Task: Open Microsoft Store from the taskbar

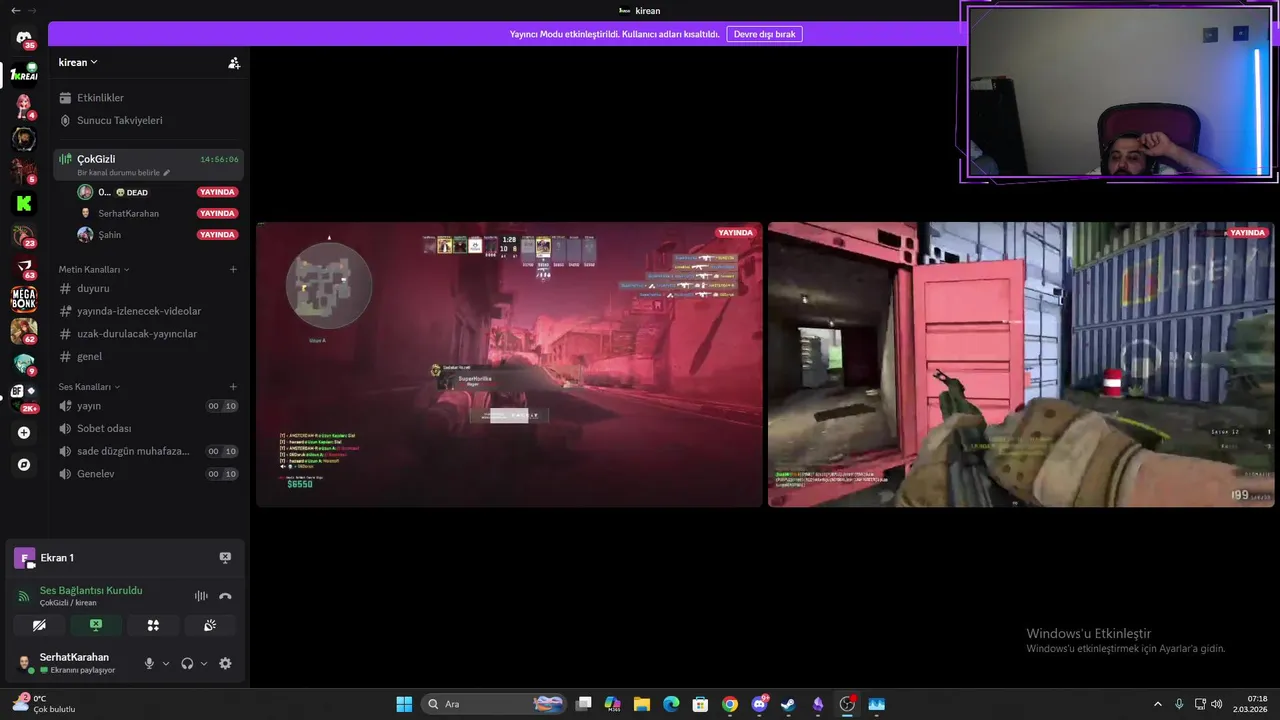Action: click(700, 704)
